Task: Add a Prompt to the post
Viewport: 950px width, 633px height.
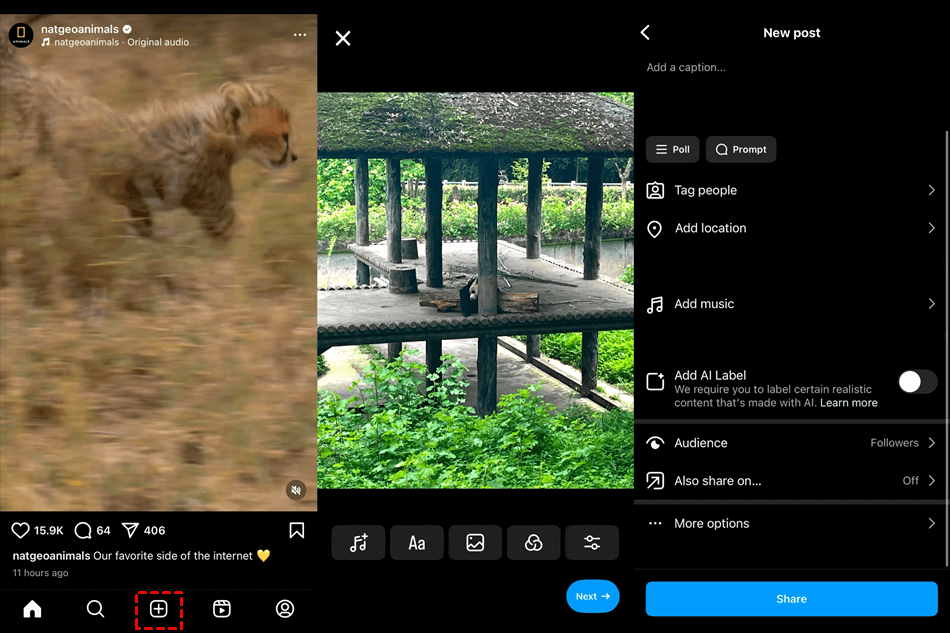Action: coord(741,150)
